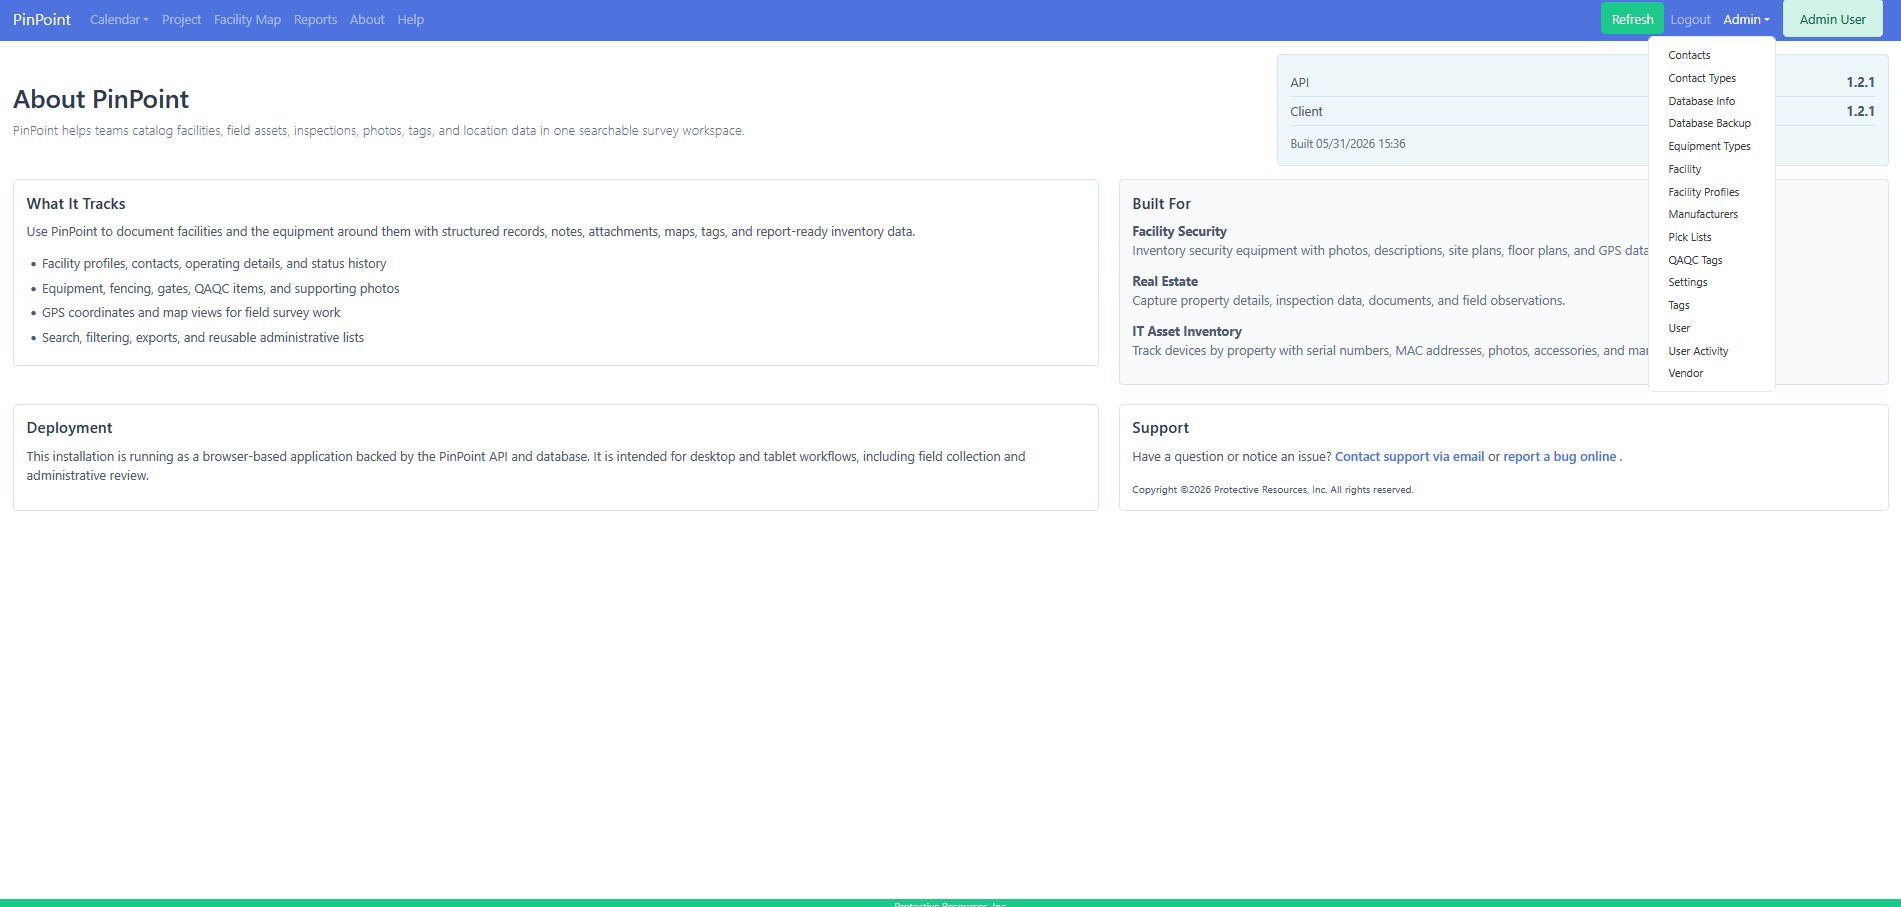
Task: Click the Built 05/31/2026 15:36 text
Action: pos(1347,144)
